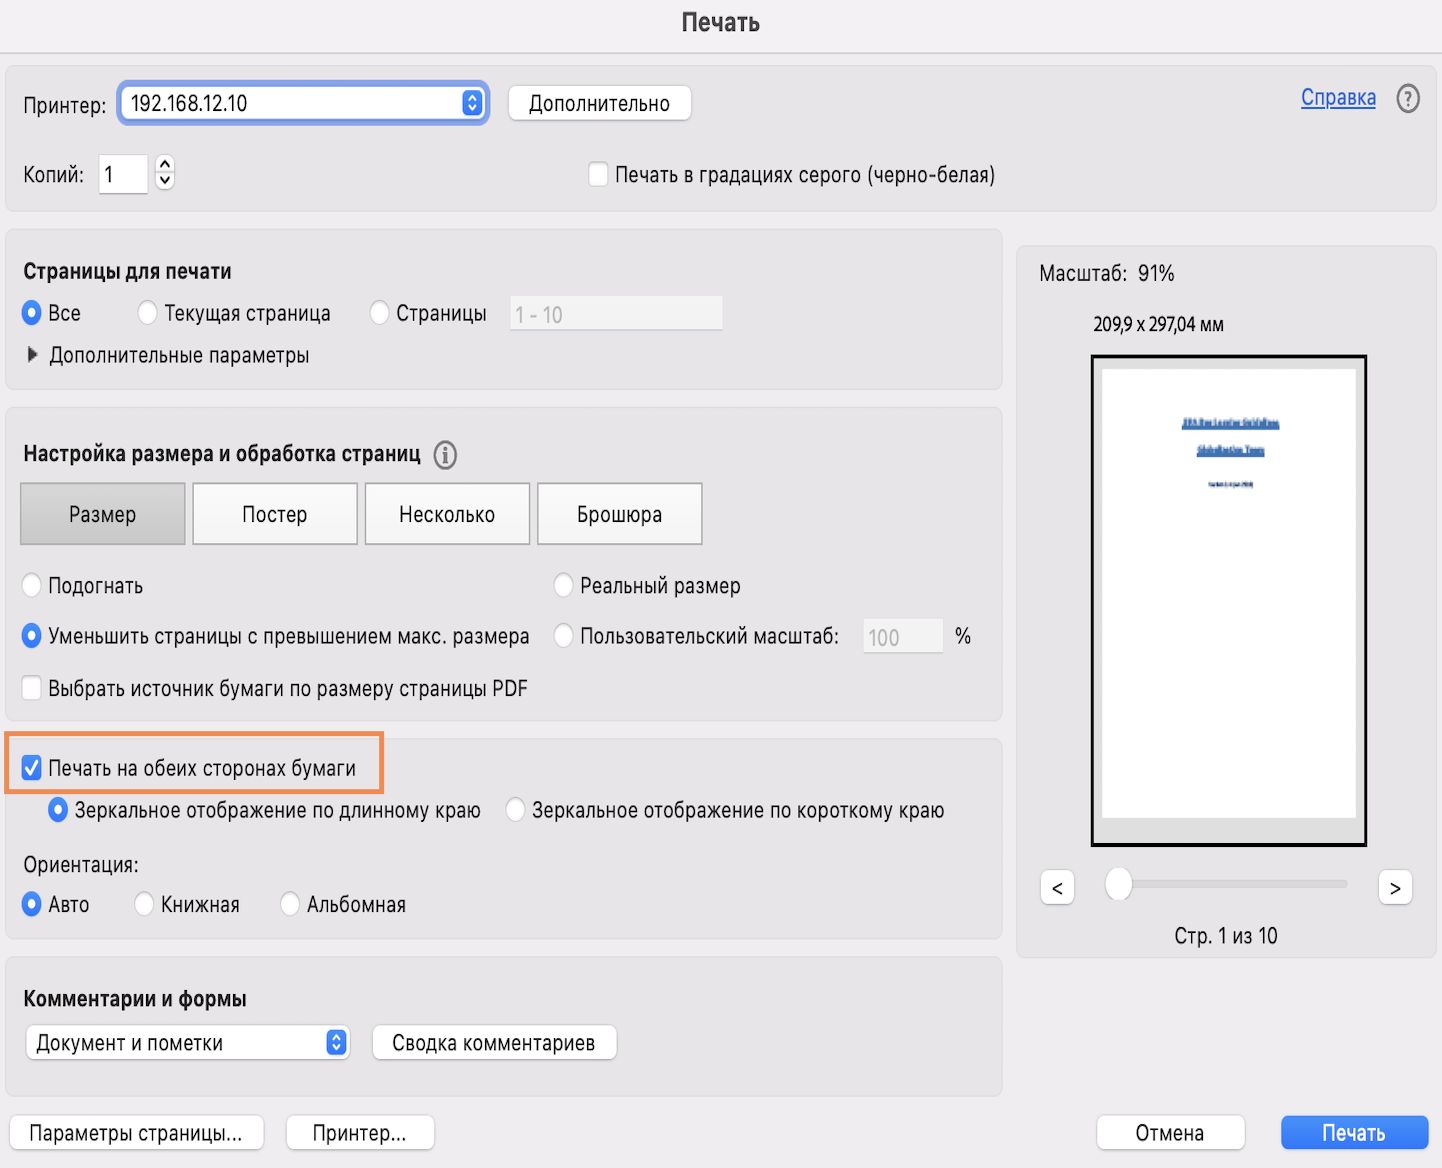Cancel with the Отмена button
This screenshot has width=1442, height=1168.
point(1170,1133)
